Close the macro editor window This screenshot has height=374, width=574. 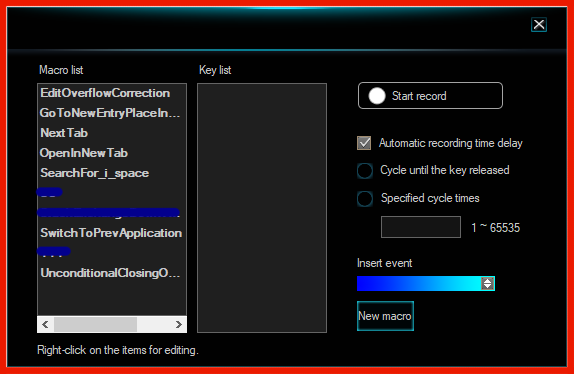(x=538, y=25)
